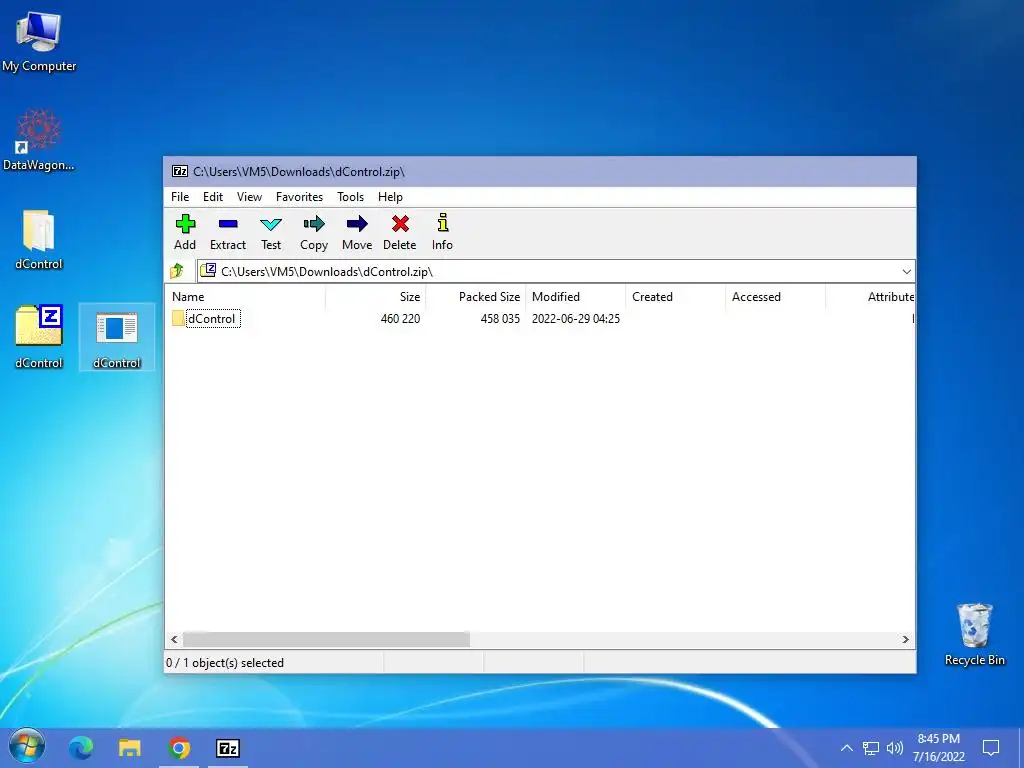Open the View menu
The image size is (1024, 768).
(x=249, y=197)
